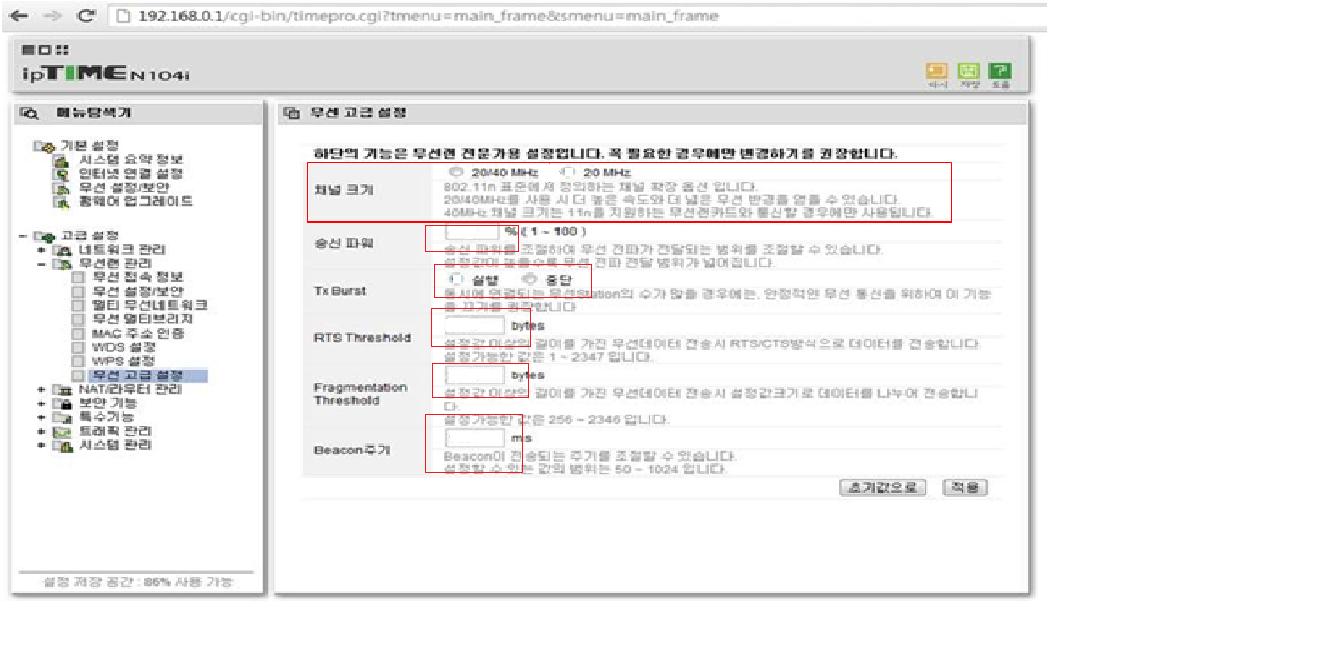
Task: Click the 적용 apply button
Action: coord(963,488)
